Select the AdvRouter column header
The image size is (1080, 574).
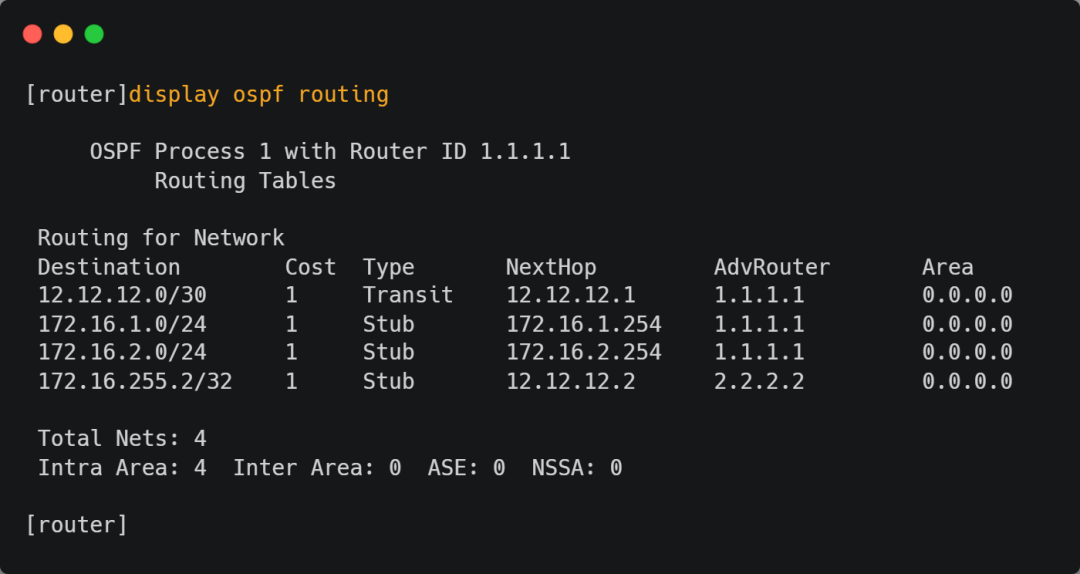(772, 267)
